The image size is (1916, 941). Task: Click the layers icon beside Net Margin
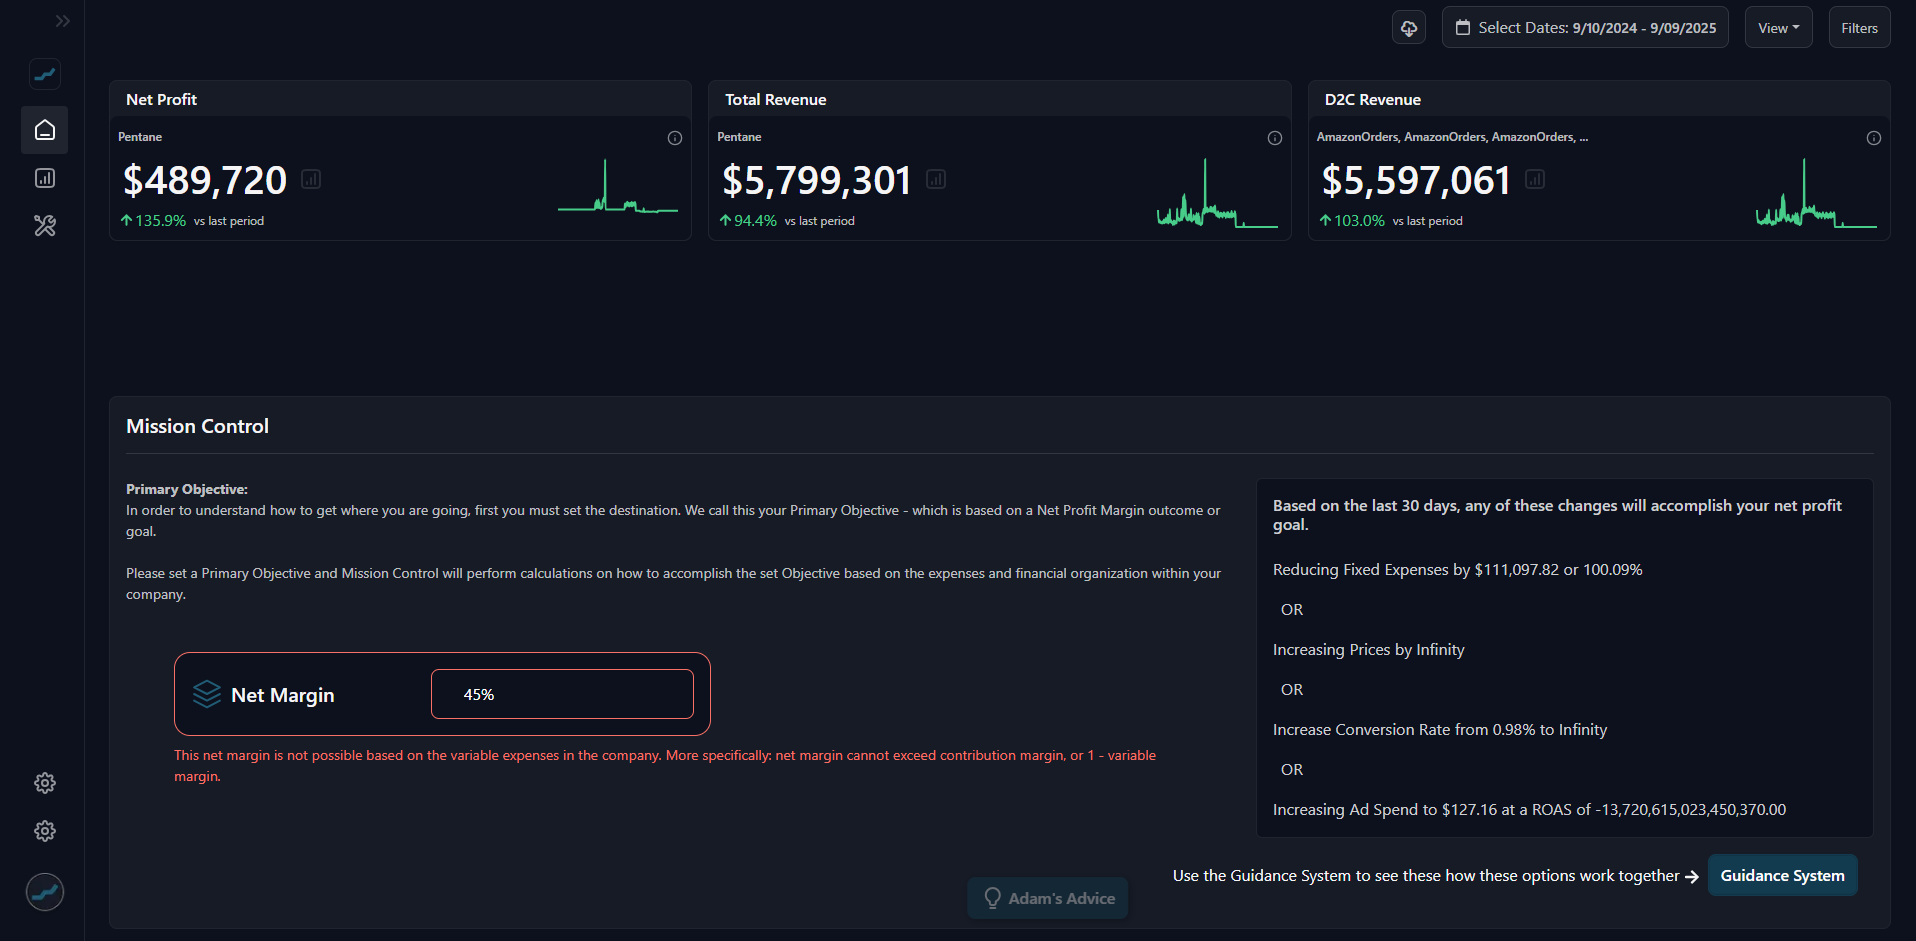206,694
